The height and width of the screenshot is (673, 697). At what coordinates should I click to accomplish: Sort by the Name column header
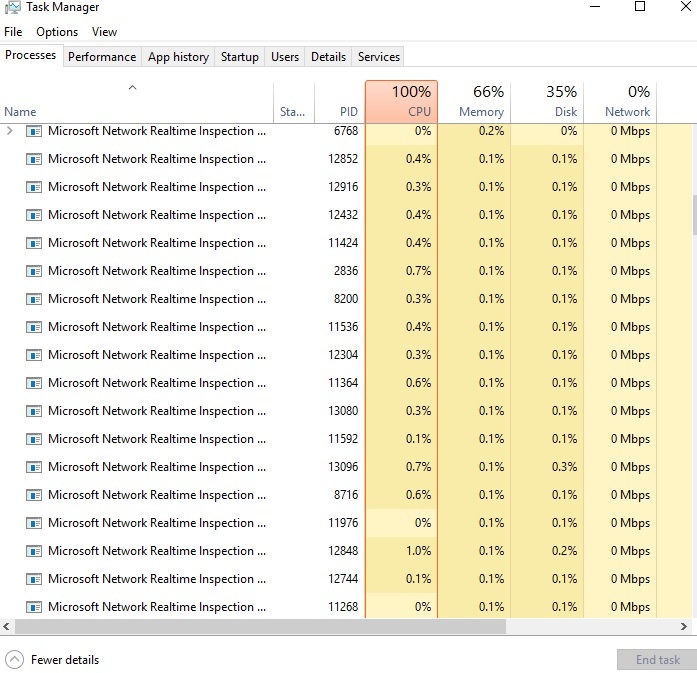click(136, 102)
